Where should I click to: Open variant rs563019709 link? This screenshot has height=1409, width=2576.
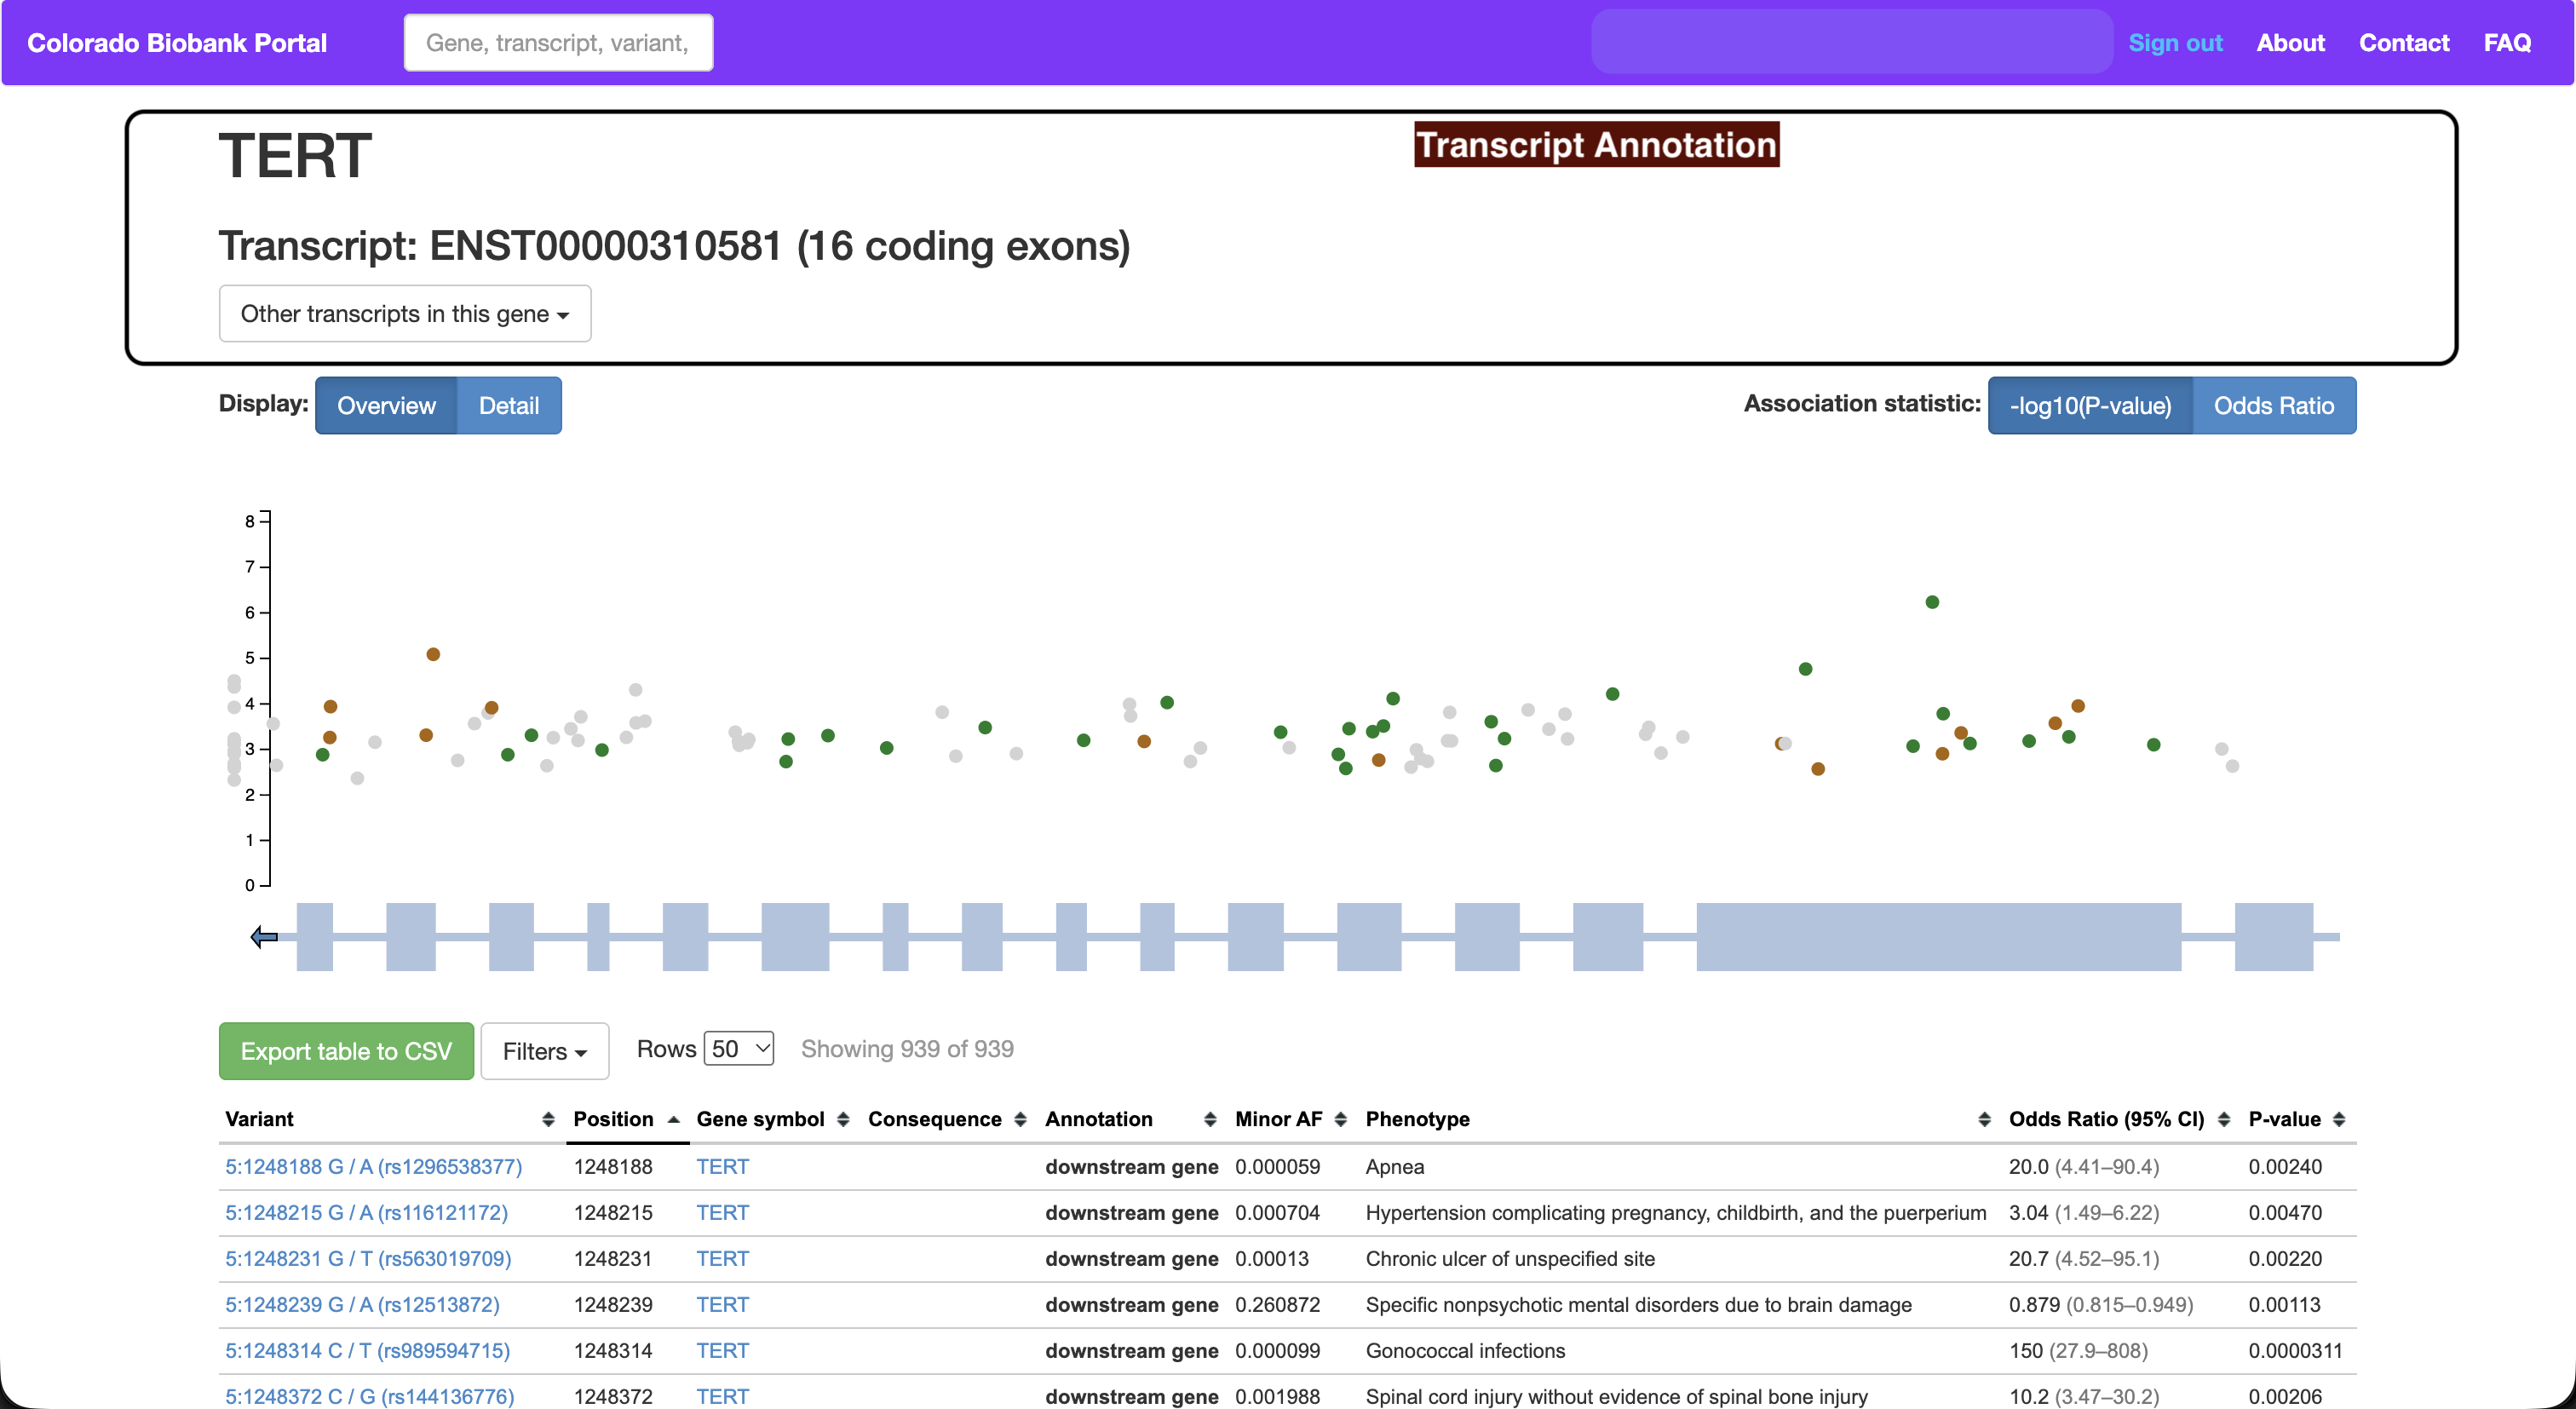pyautogui.click(x=368, y=1259)
